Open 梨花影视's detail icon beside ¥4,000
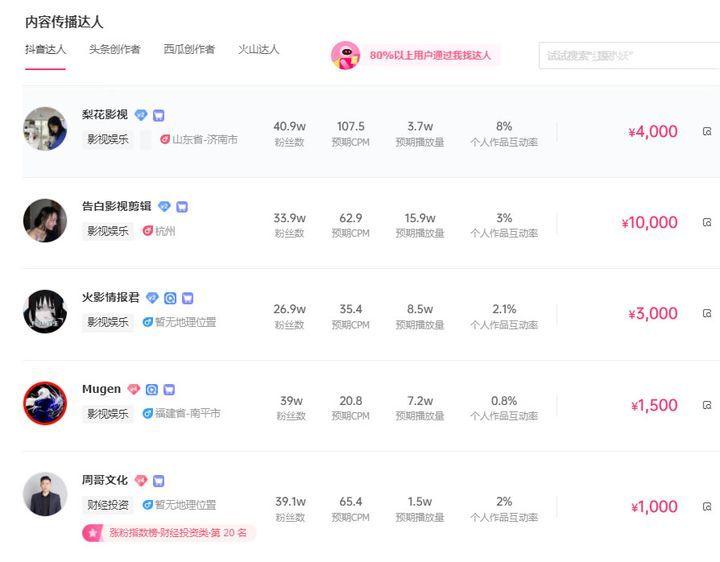Image resolution: width=720 pixels, height=562 pixels. click(707, 131)
